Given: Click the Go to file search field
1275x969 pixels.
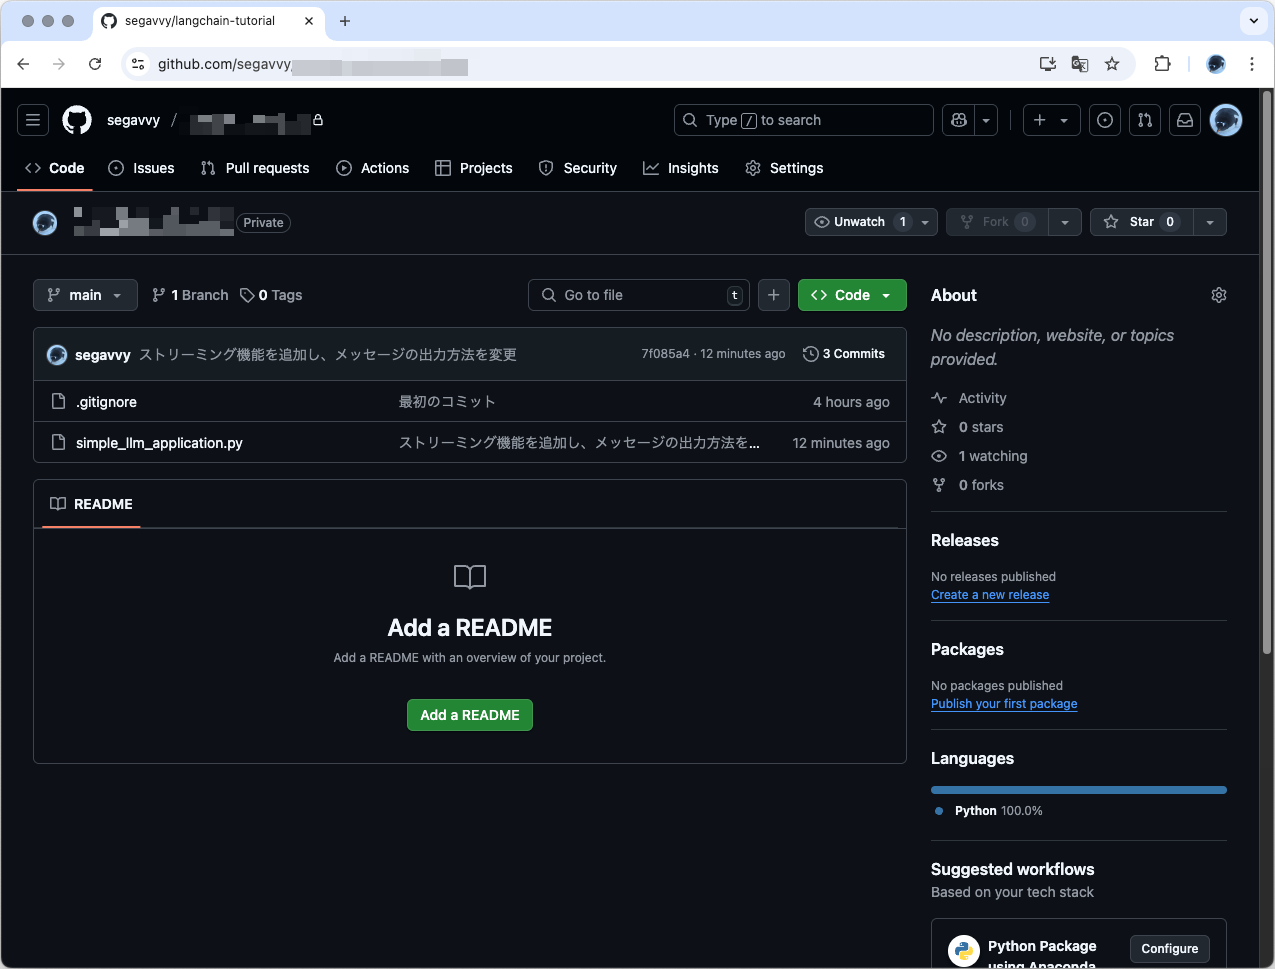Looking at the screenshot, I should (639, 295).
